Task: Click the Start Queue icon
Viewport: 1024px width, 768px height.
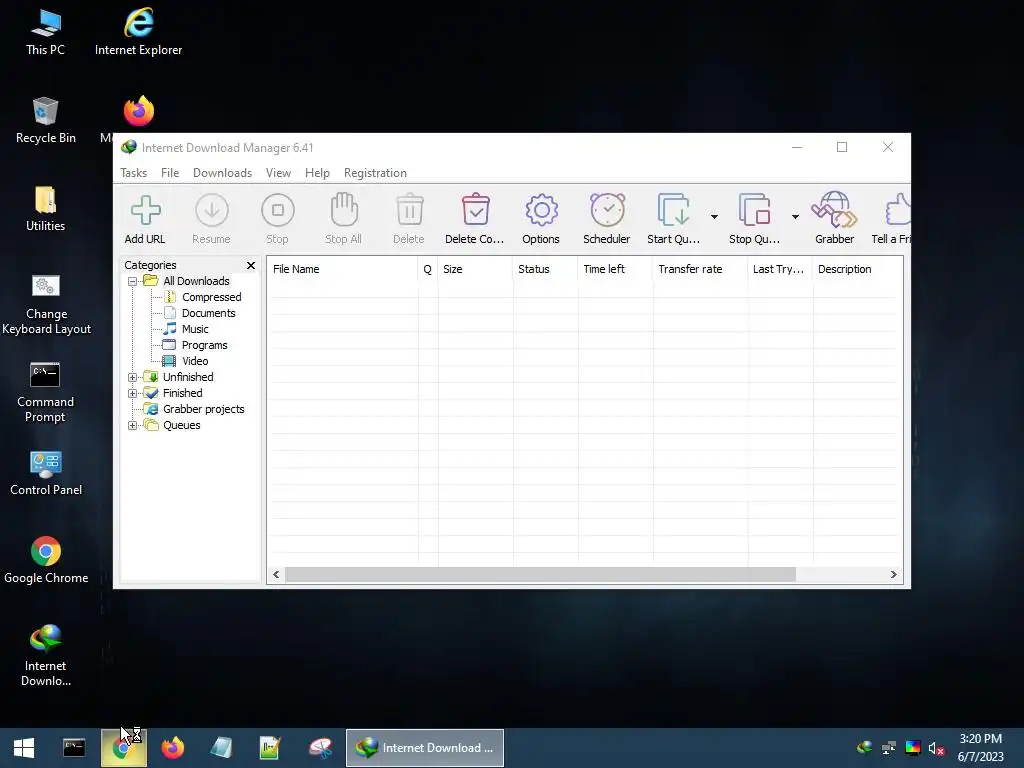Action: click(x=673, y=219)
